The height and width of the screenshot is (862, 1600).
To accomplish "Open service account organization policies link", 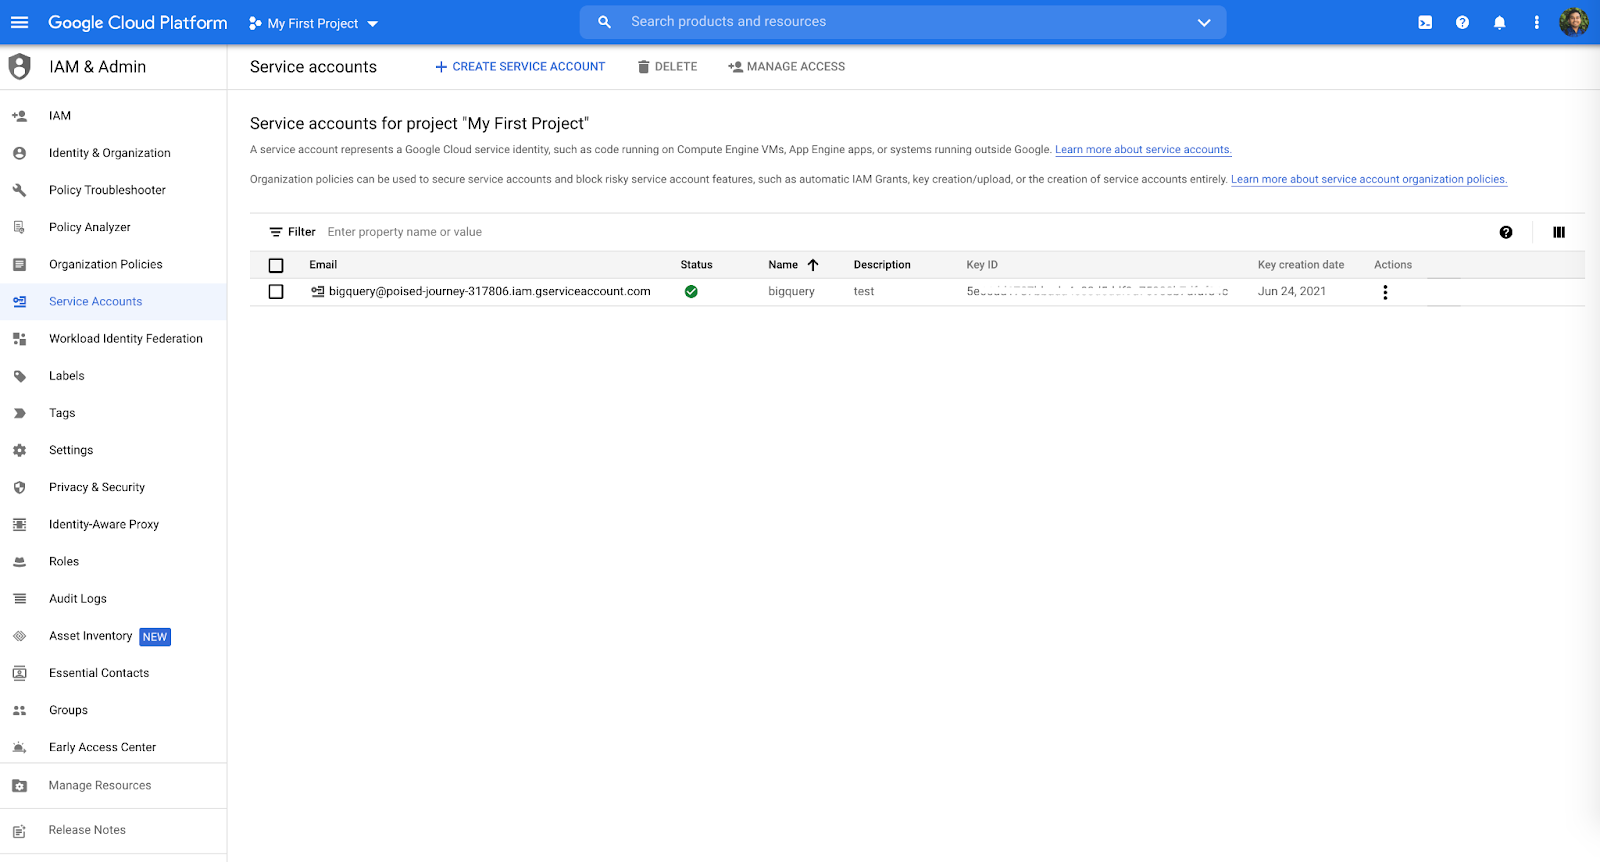I will (1369, 180).
